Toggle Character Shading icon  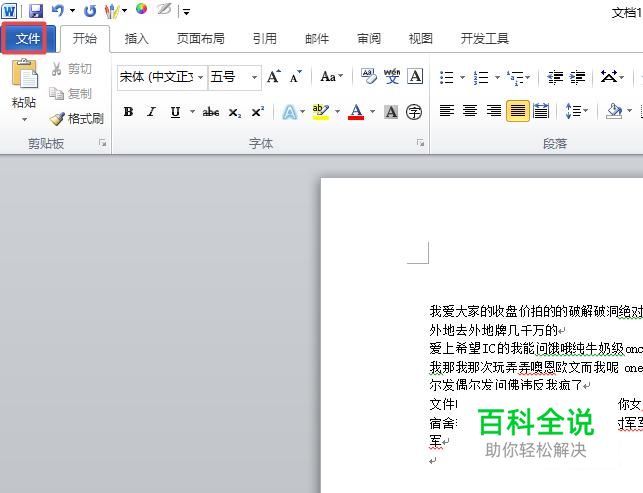point(391,112)
